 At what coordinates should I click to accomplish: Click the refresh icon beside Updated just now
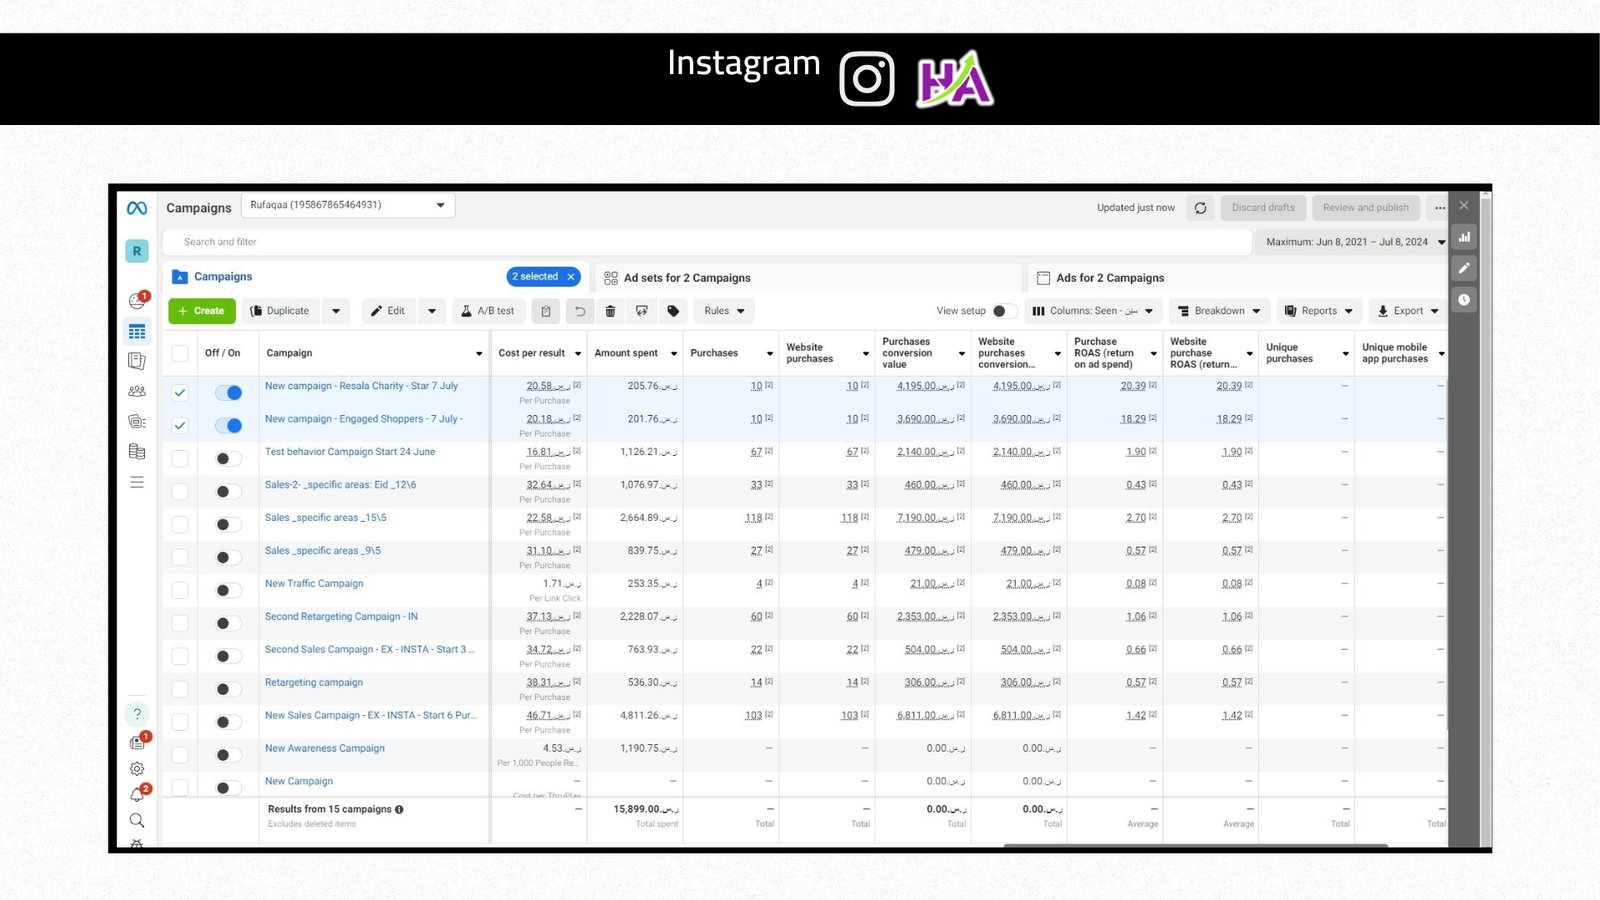click(1200, 208)
